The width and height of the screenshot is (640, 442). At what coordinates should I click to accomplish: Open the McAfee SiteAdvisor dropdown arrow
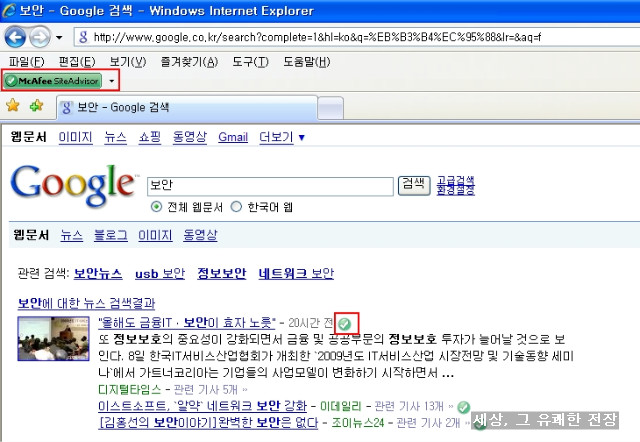[x=111, y=80]
